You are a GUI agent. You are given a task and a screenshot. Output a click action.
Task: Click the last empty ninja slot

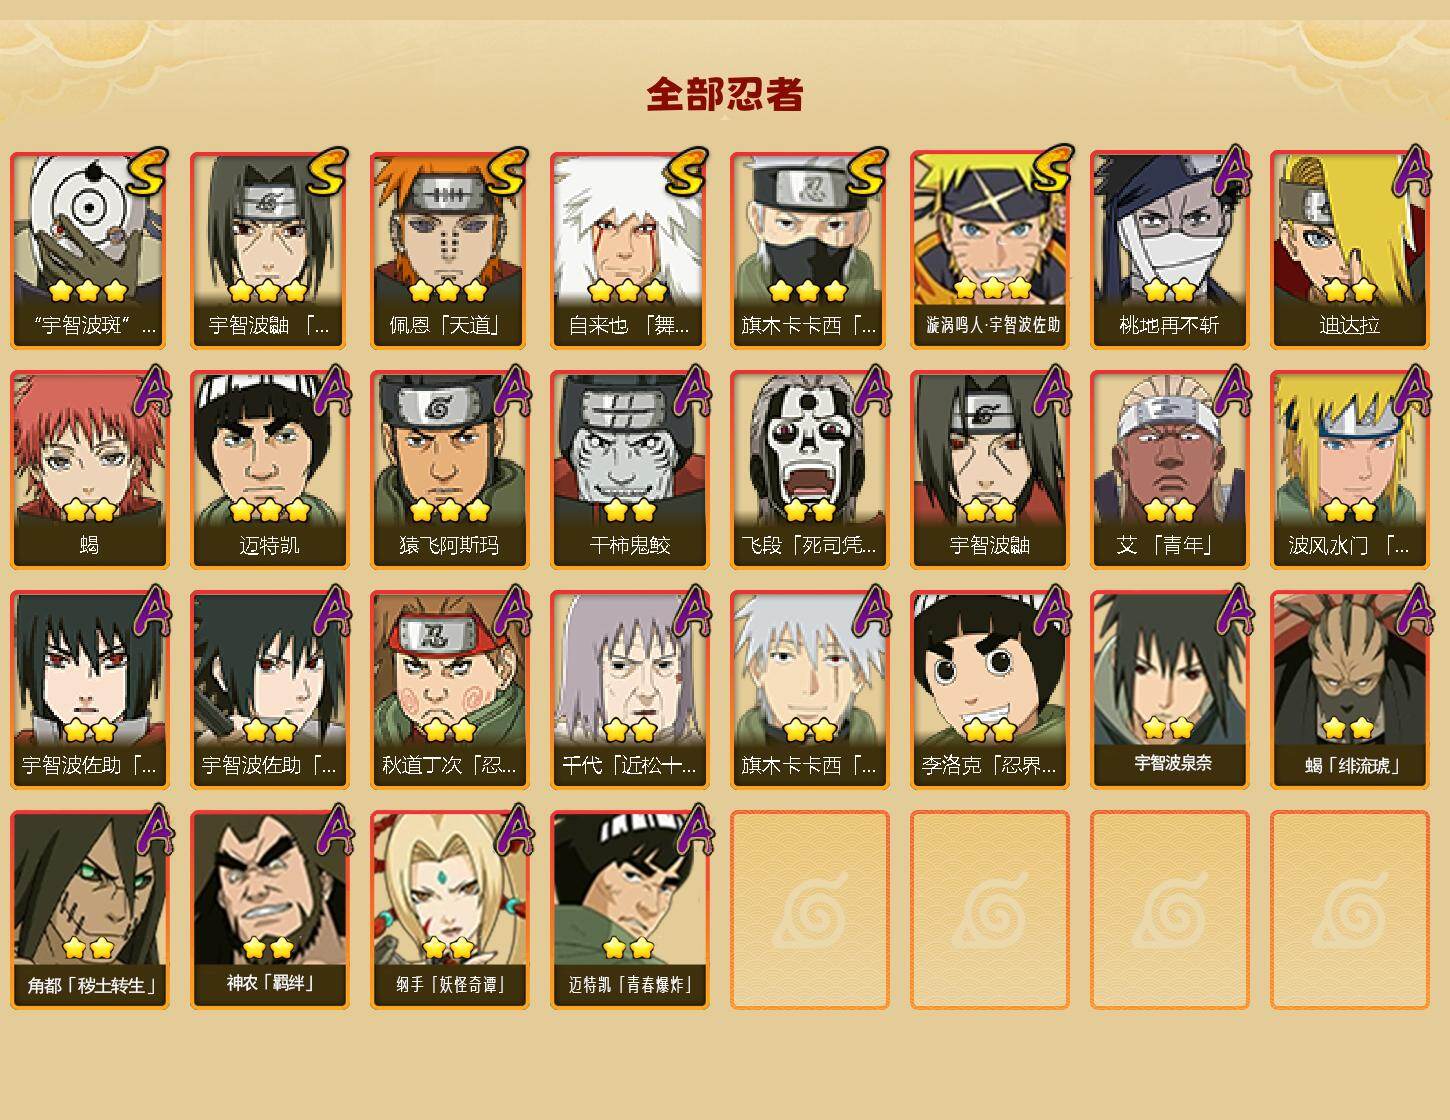(x=1350, y=910)
